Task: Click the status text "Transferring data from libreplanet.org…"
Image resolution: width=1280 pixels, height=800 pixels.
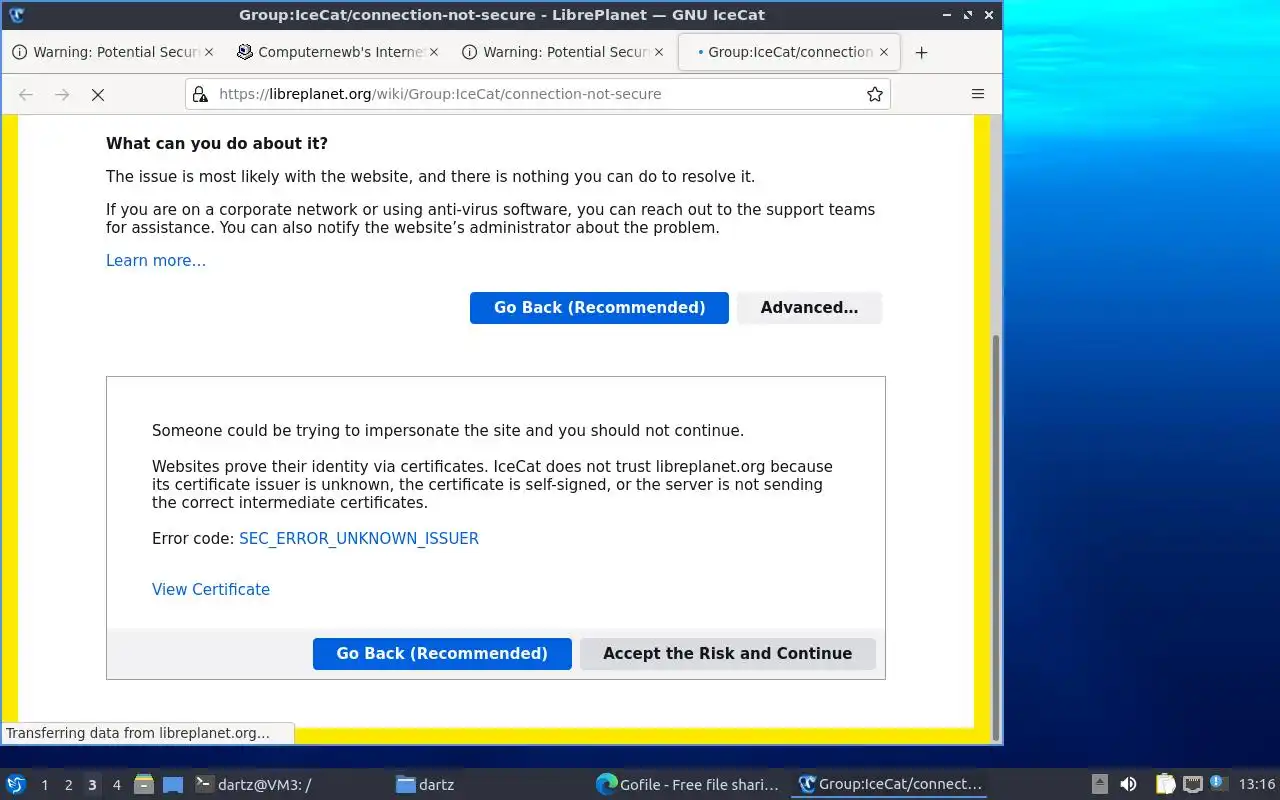Action: [138, 733]
